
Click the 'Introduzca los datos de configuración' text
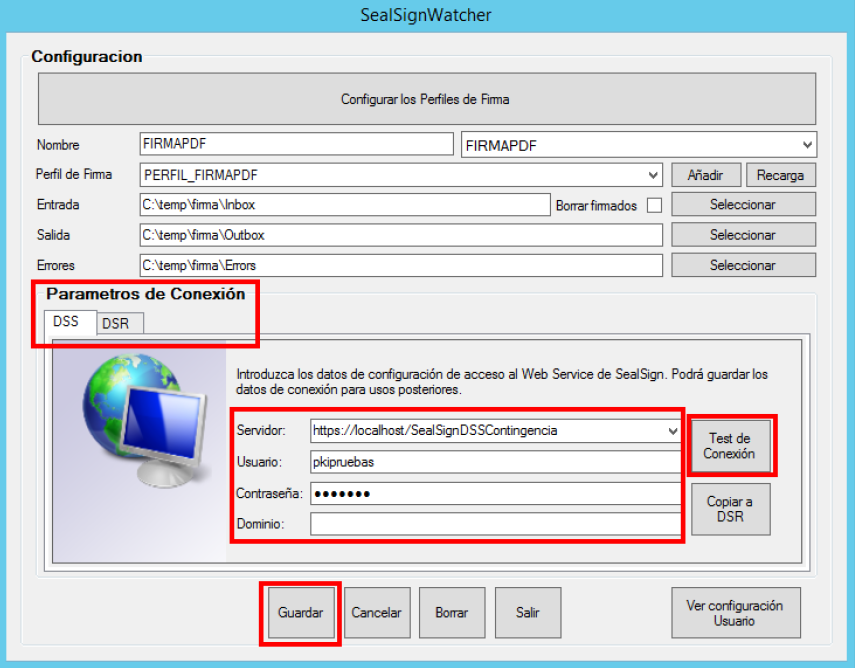(502, 382)
